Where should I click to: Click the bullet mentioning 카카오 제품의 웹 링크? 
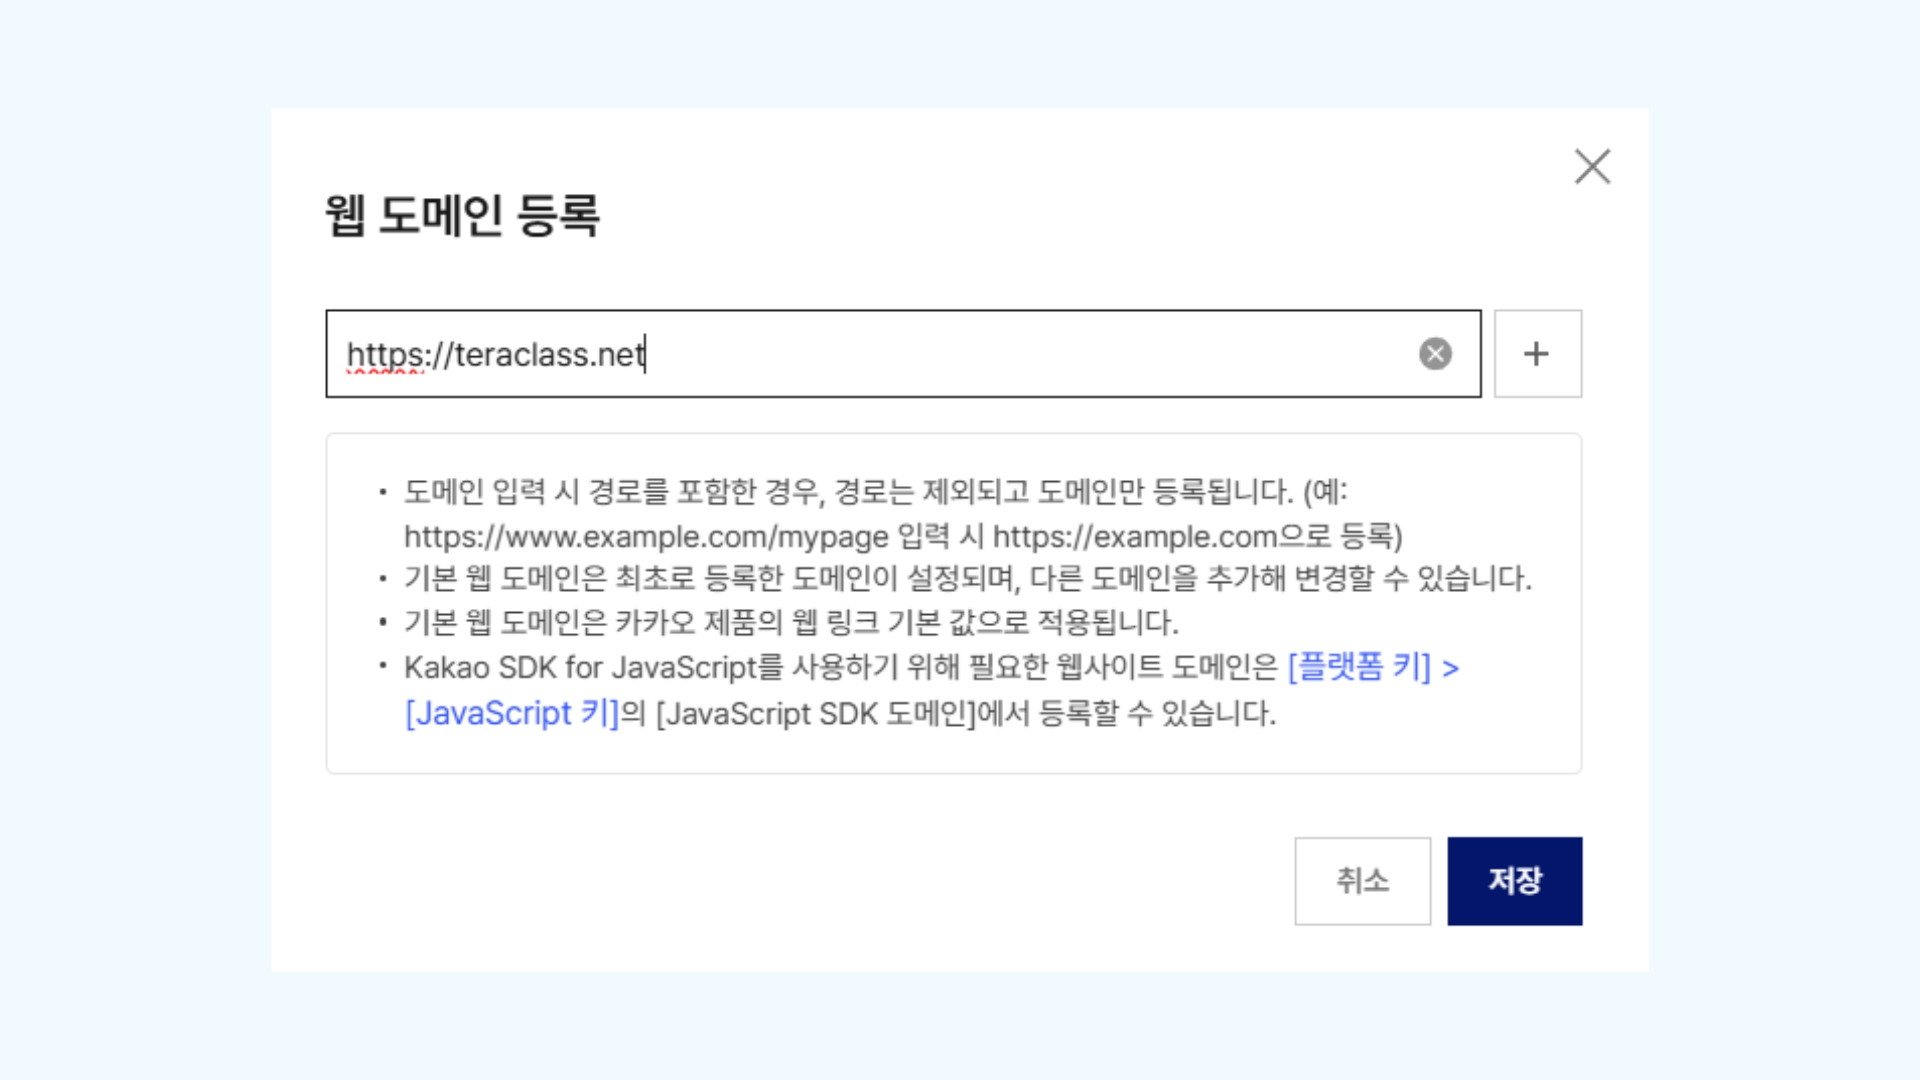(790, 623)
